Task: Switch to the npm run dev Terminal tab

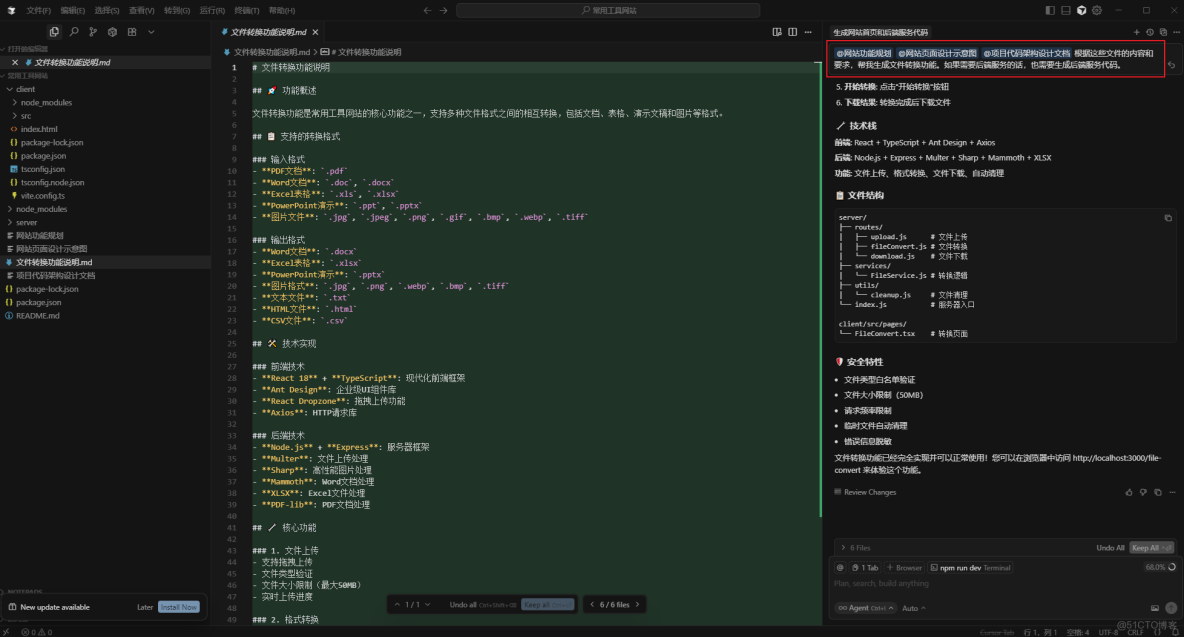Action: point(971,568)
